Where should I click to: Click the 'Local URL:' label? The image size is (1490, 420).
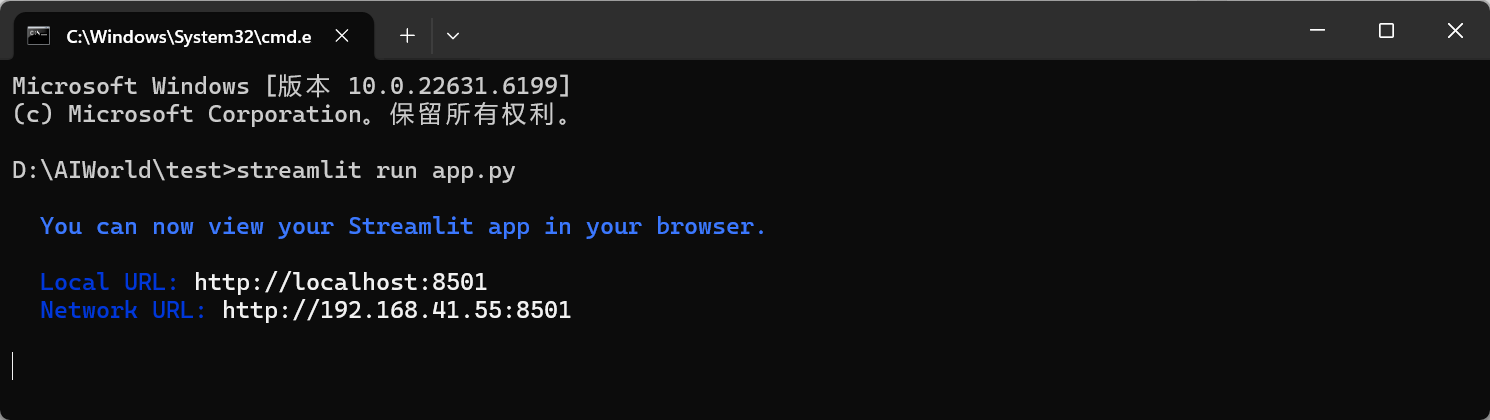pos(109,282)
